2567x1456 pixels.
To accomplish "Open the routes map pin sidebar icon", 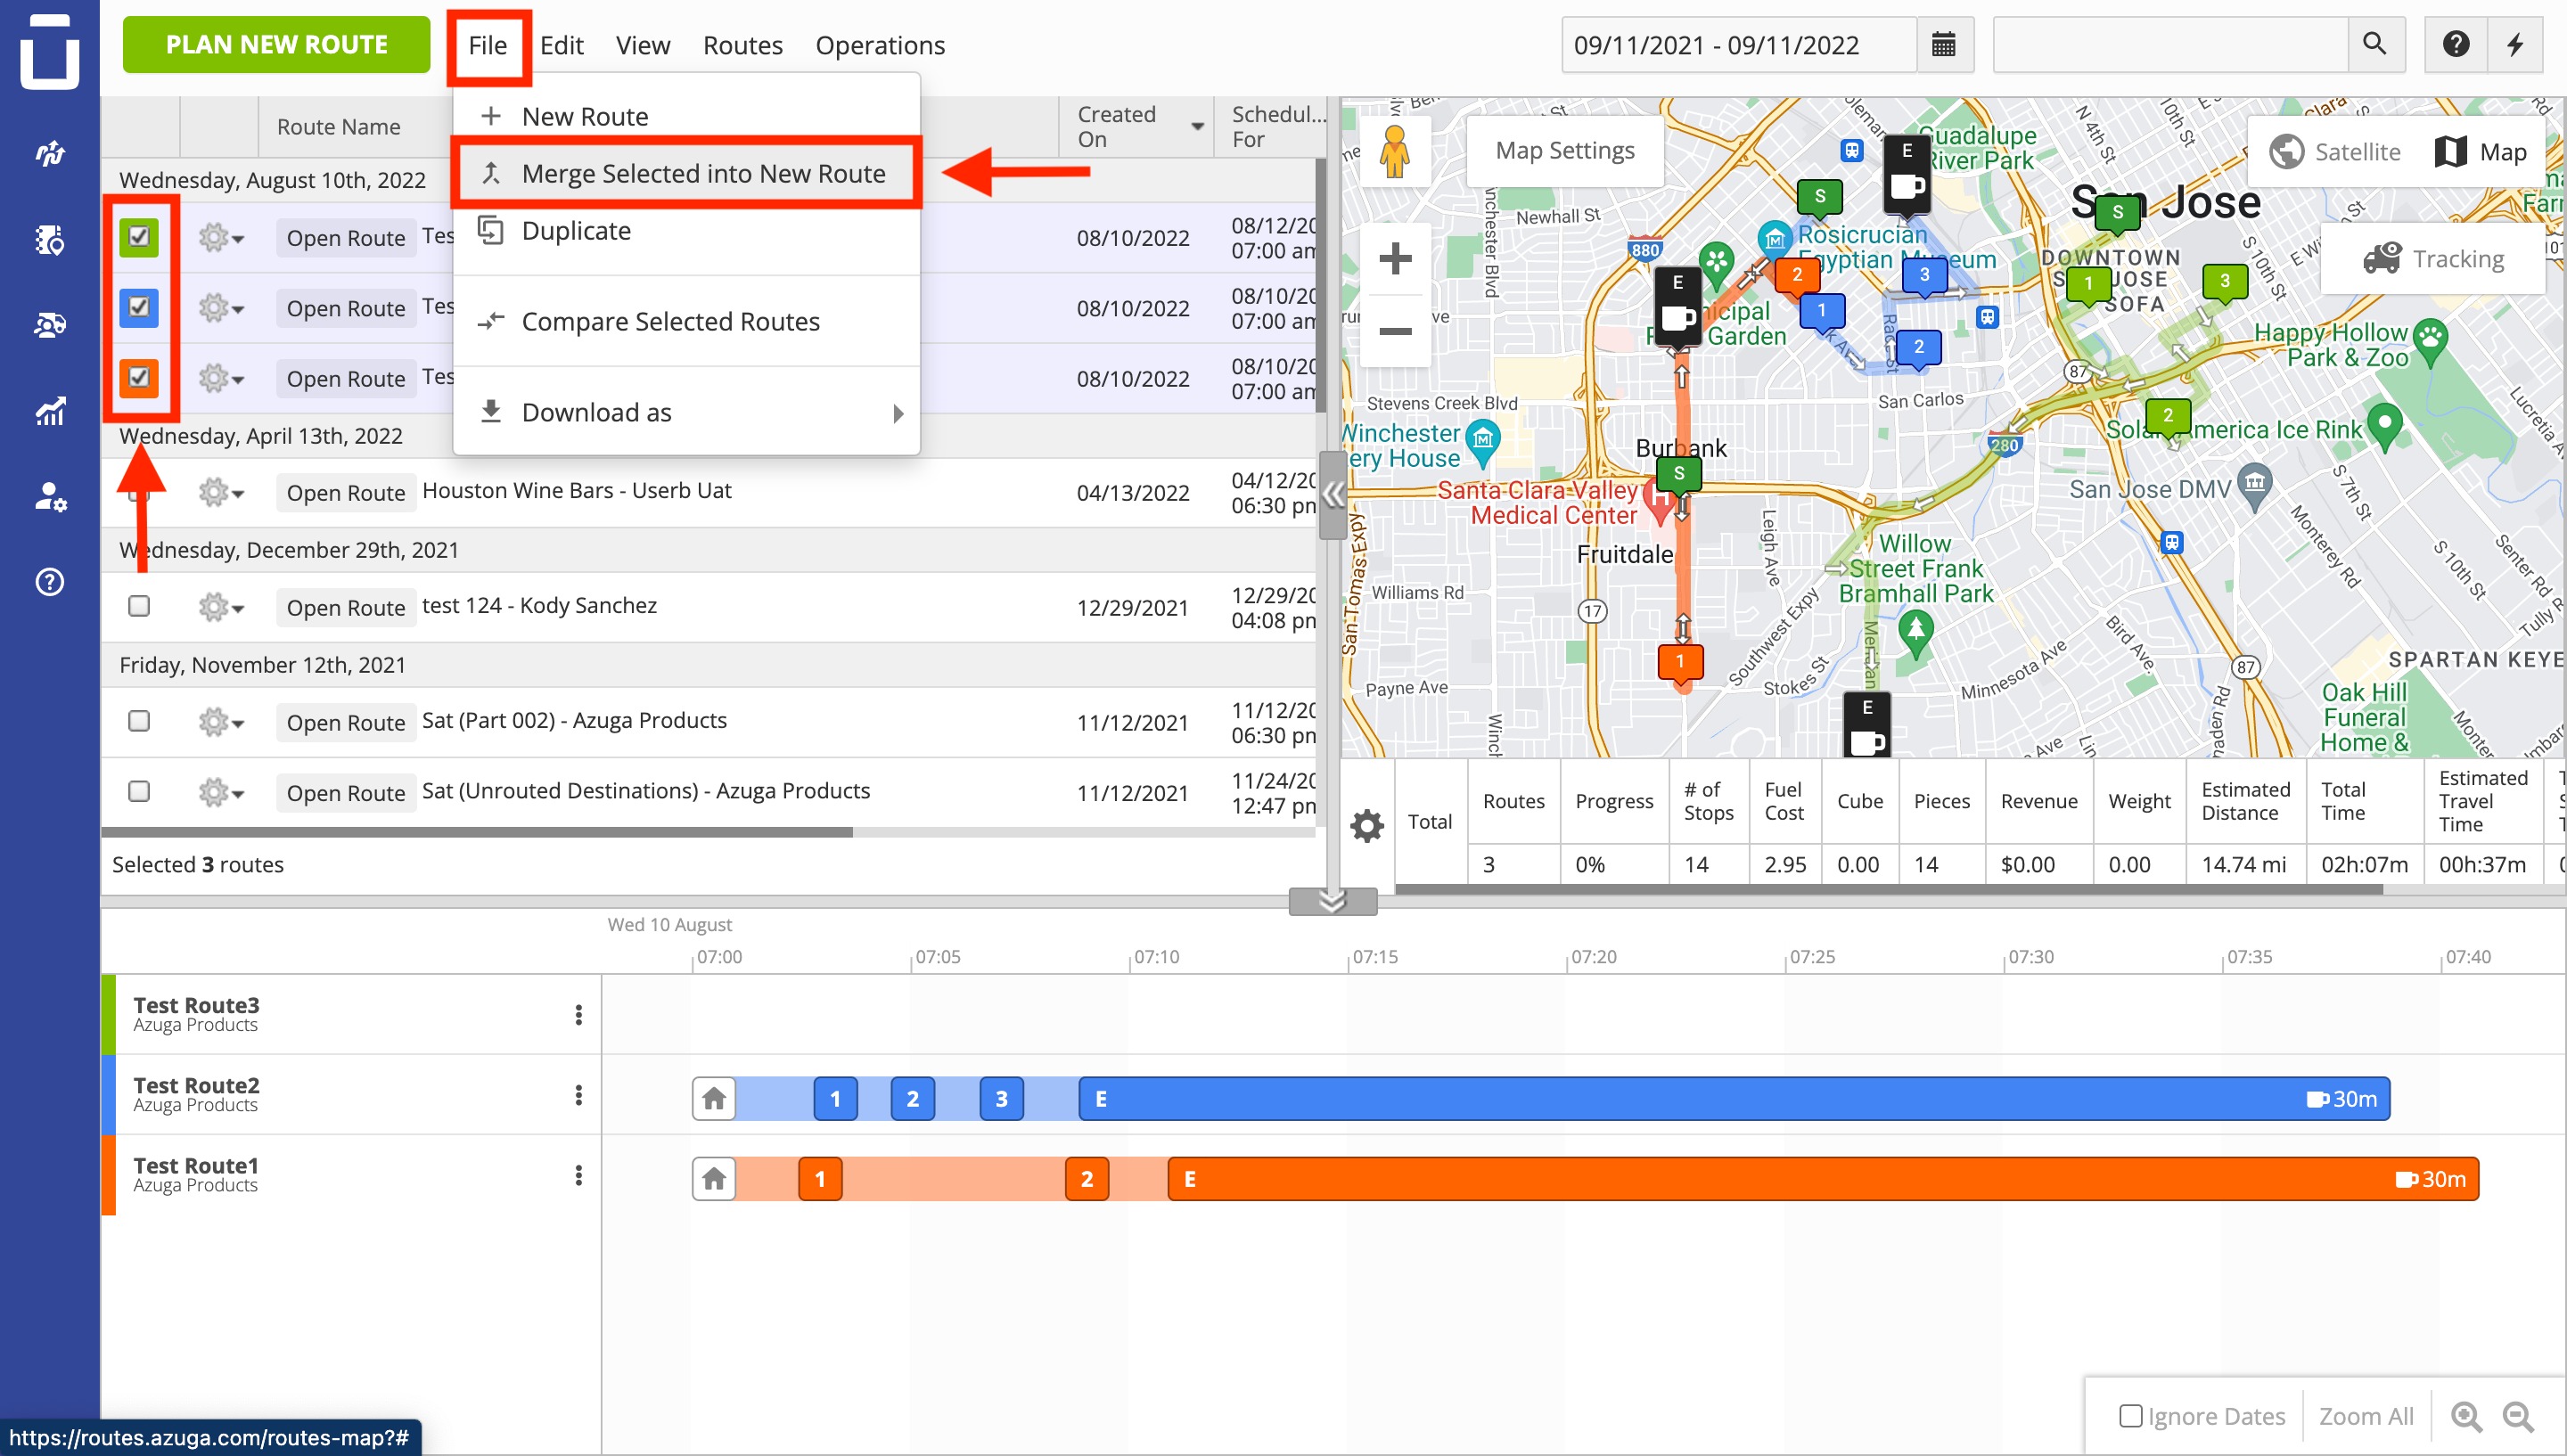I will coord(49,239).
